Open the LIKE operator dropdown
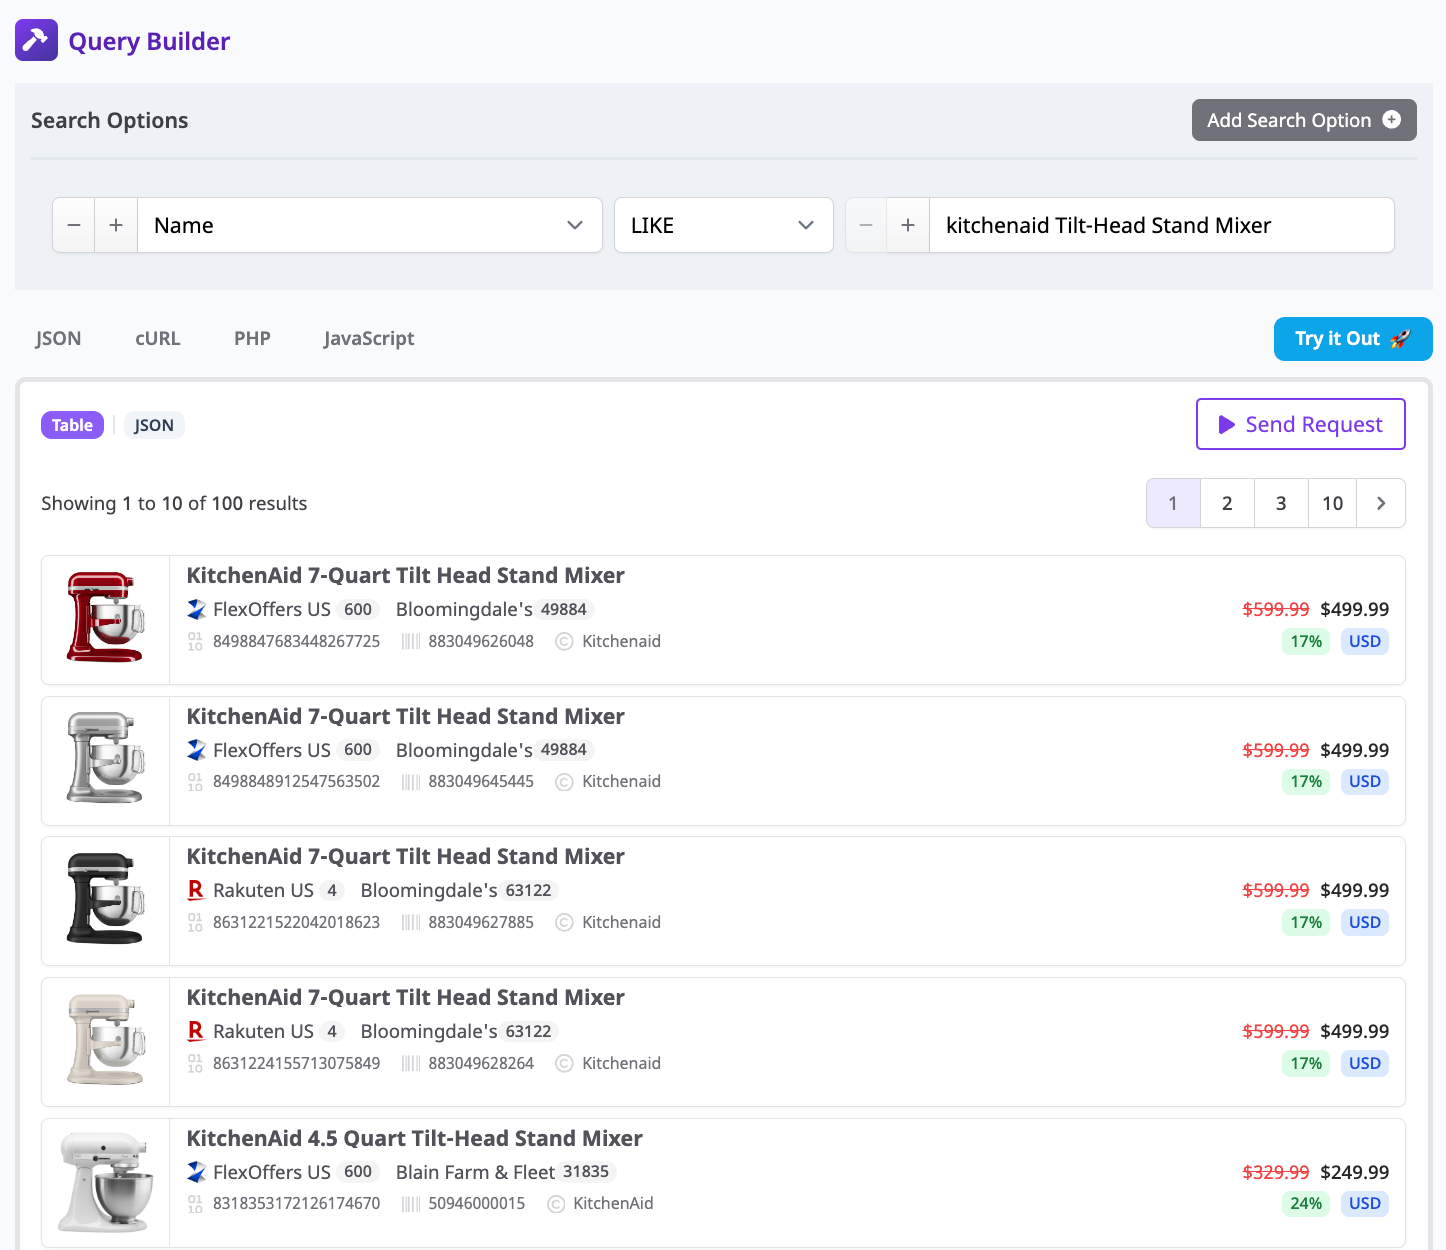Viewport: 1446px width, 1250px height. pyautogui.click(x=723, y=225)
